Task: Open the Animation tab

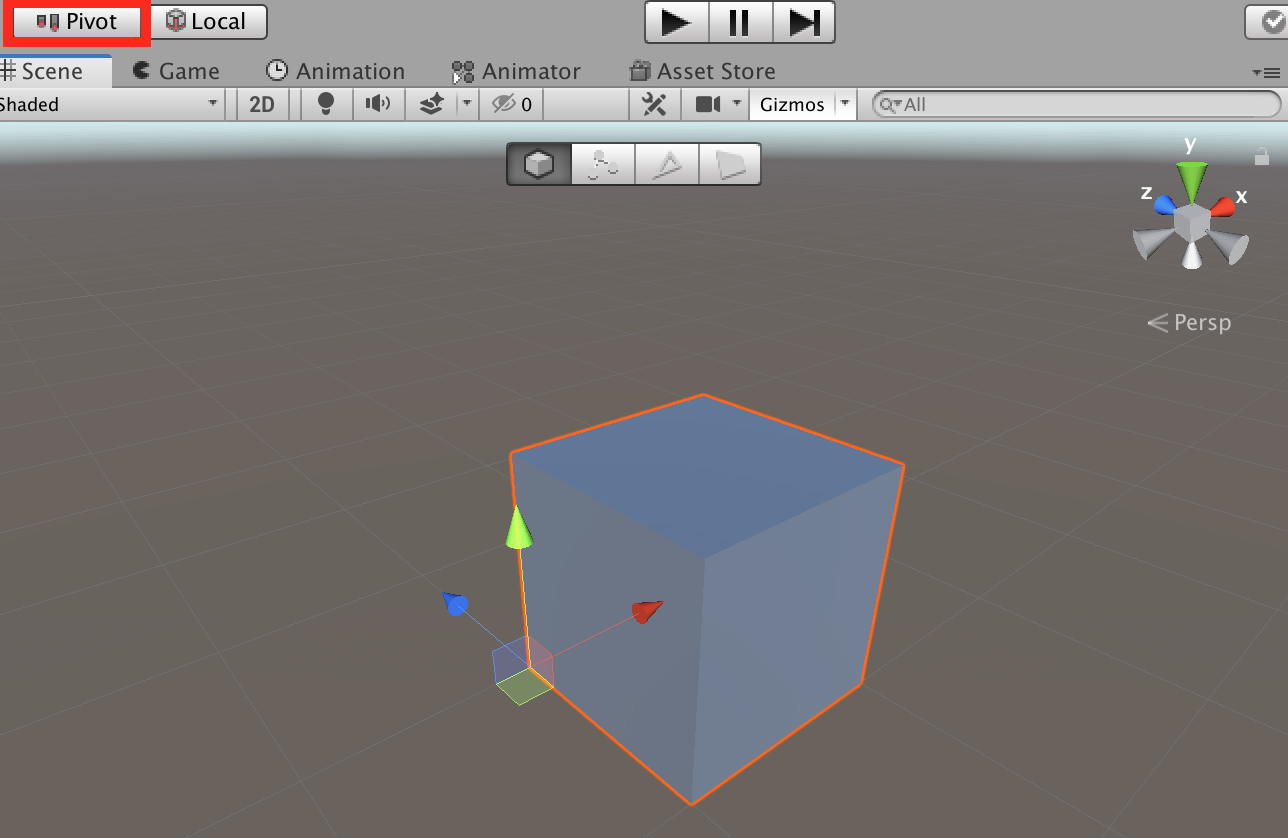Action: click(x=335, y=71)
